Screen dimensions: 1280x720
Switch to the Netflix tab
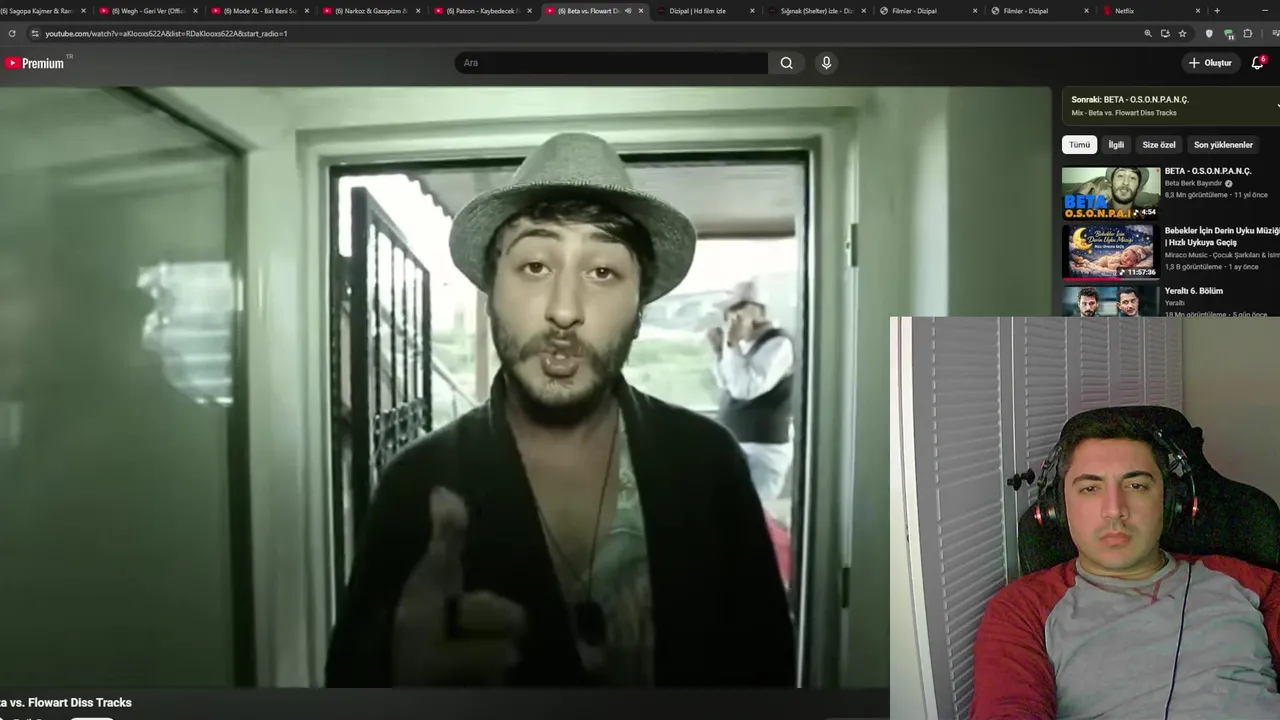click(1151, 11)
